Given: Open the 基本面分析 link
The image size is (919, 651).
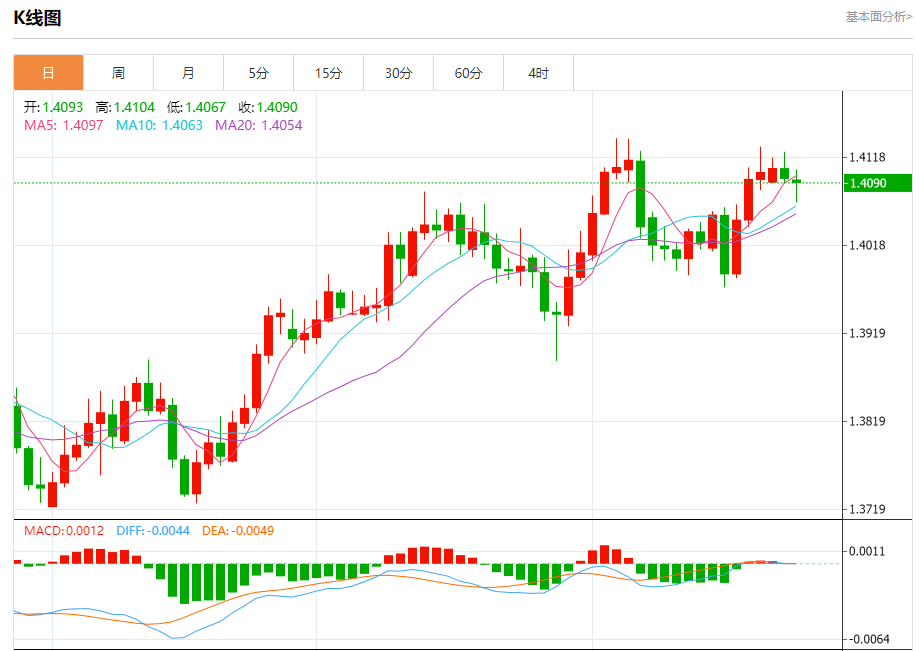Looking at the screenshot, I should [x=878, y=16].
